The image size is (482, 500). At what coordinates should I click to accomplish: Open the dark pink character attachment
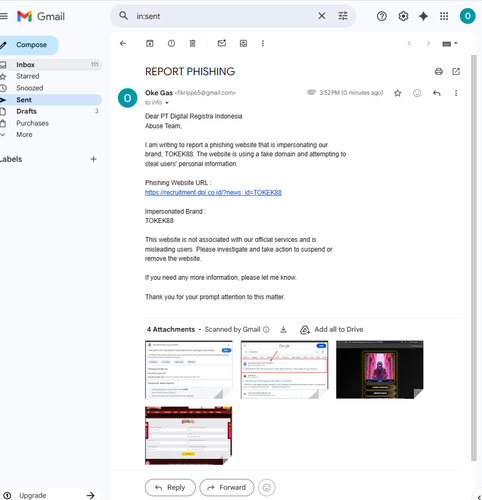[380, 369]
